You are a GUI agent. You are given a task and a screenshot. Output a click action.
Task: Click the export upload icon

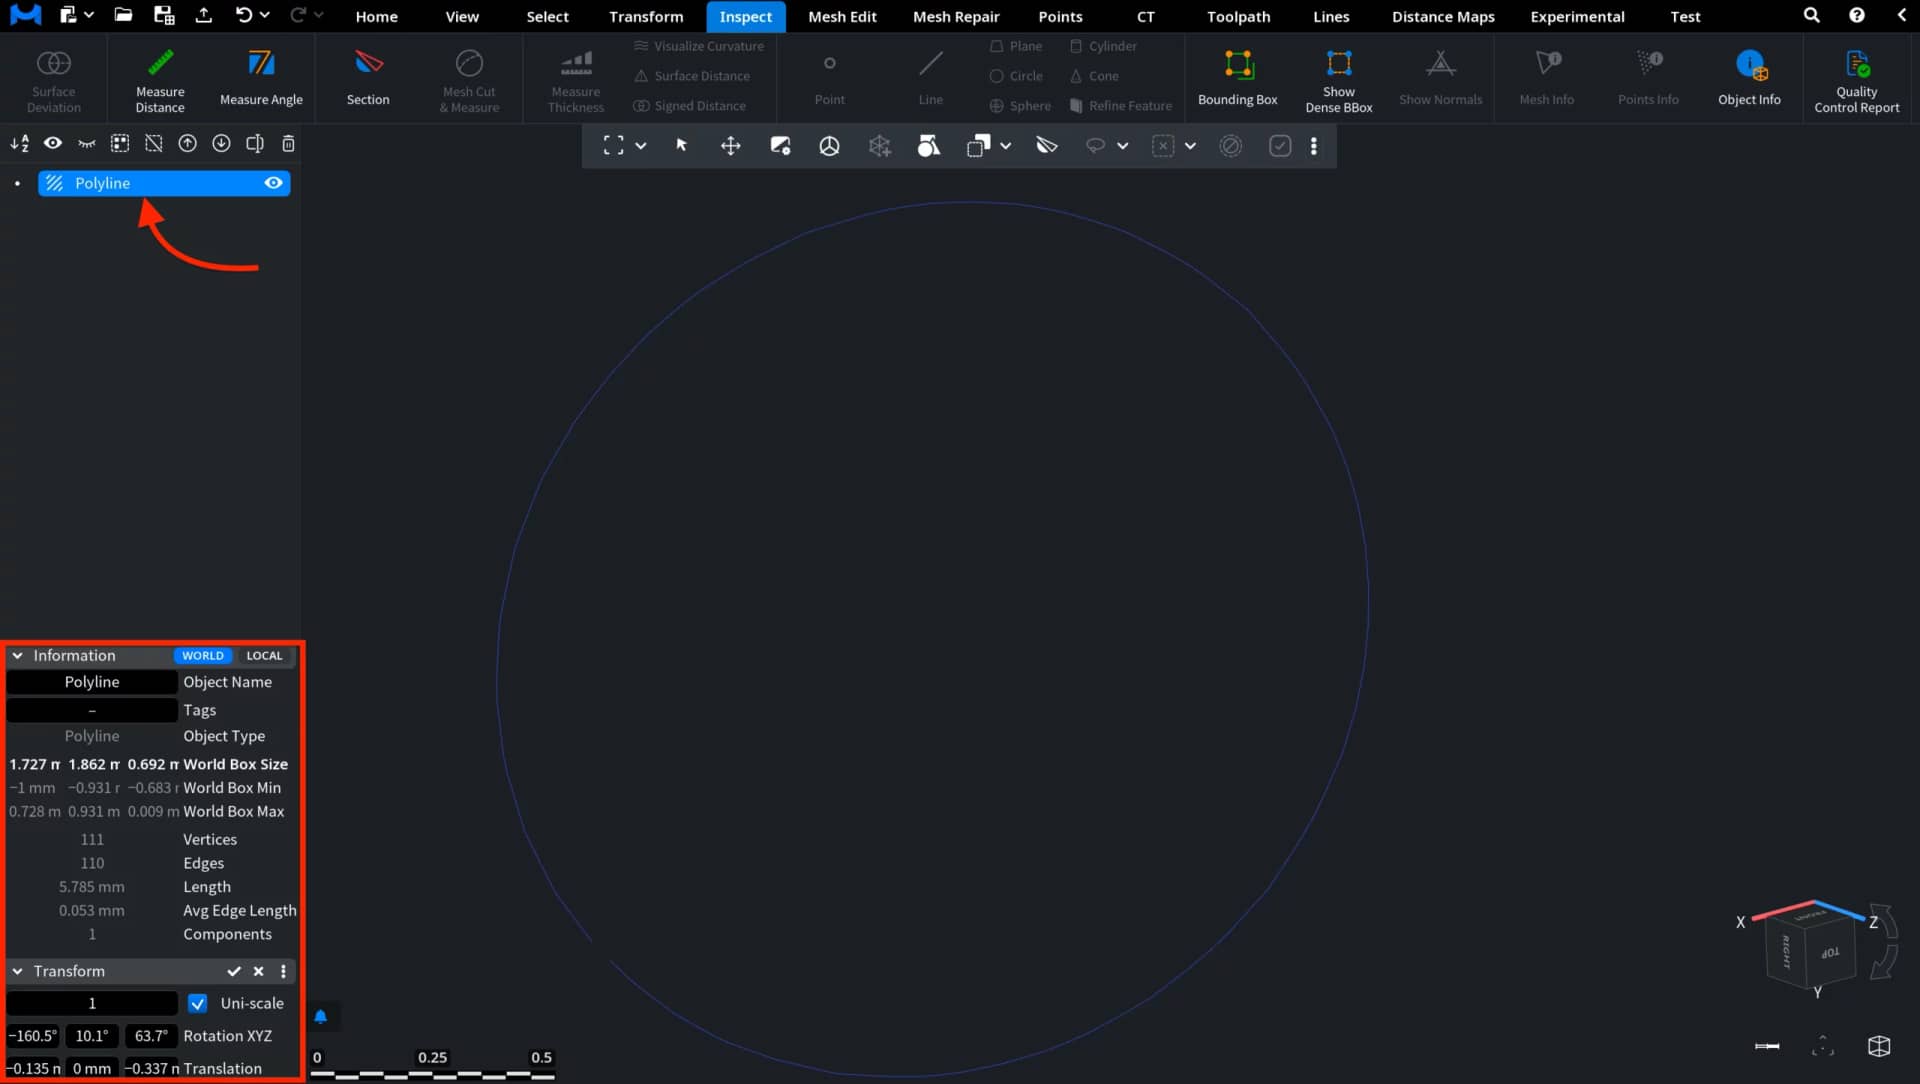(x=203, y=15)
